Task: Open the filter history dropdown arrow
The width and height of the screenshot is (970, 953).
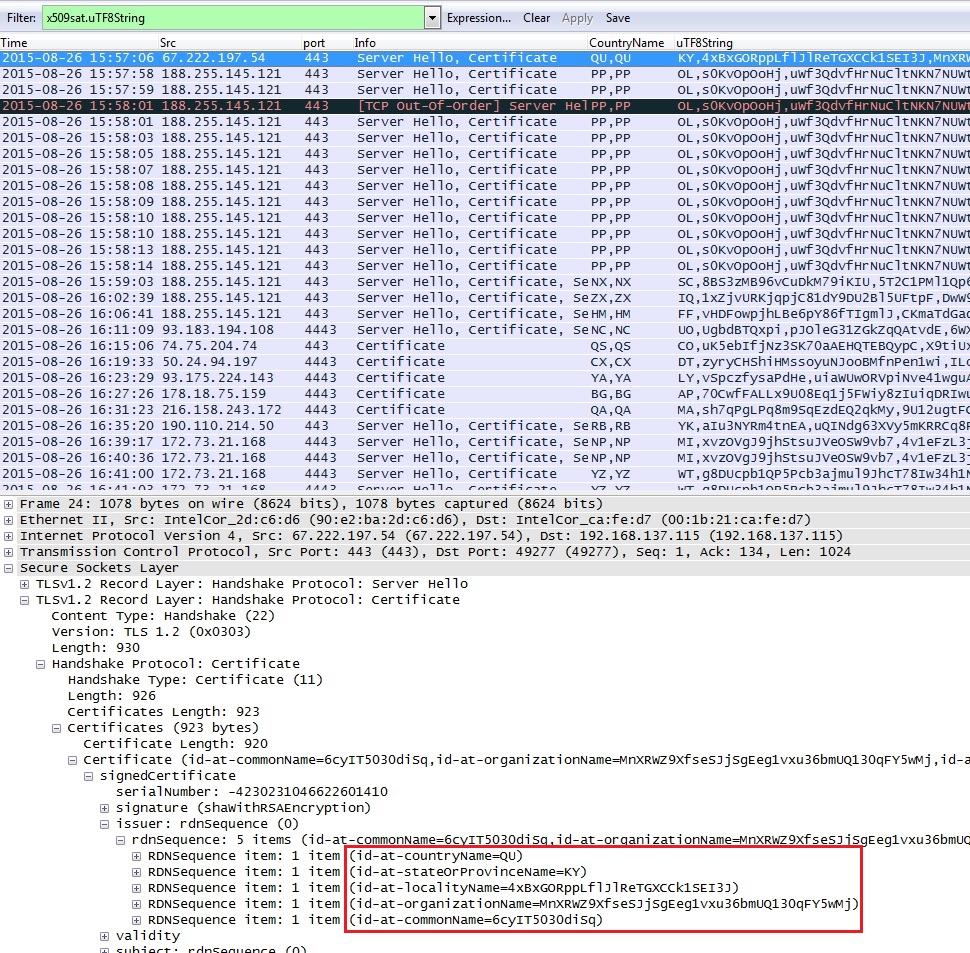Action: coord(432,18)
